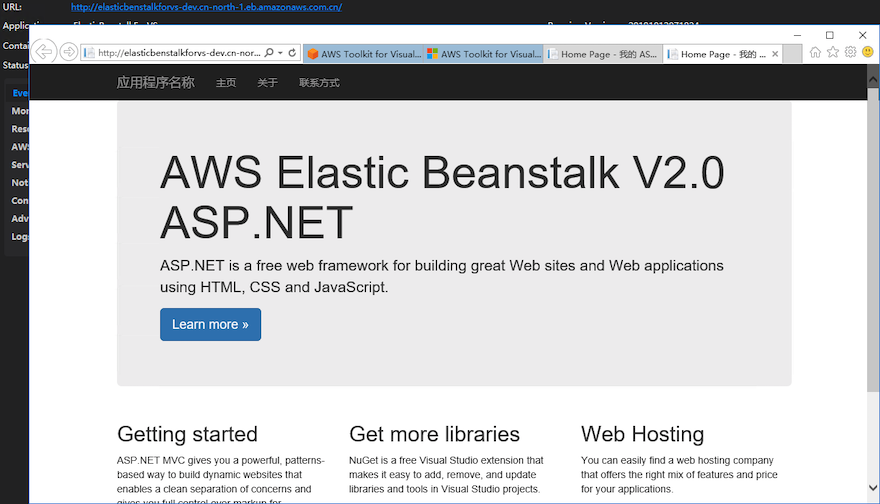
Task: Switch to first AWS Toolkit for Visual tab
Action: [x=364, y=54]
